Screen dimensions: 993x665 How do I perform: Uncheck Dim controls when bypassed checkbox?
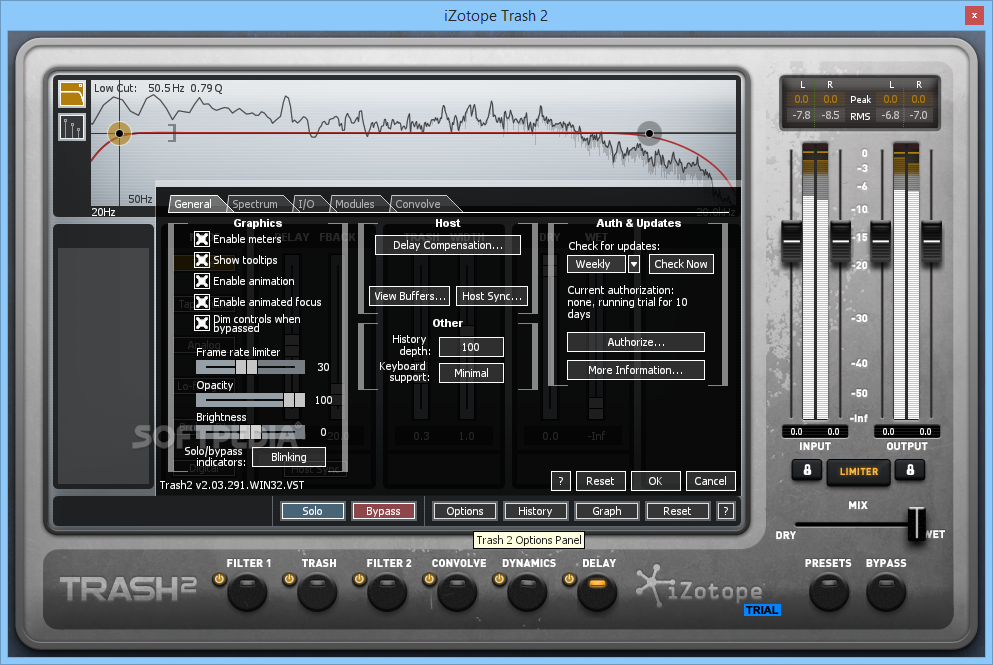pos(202,323)
